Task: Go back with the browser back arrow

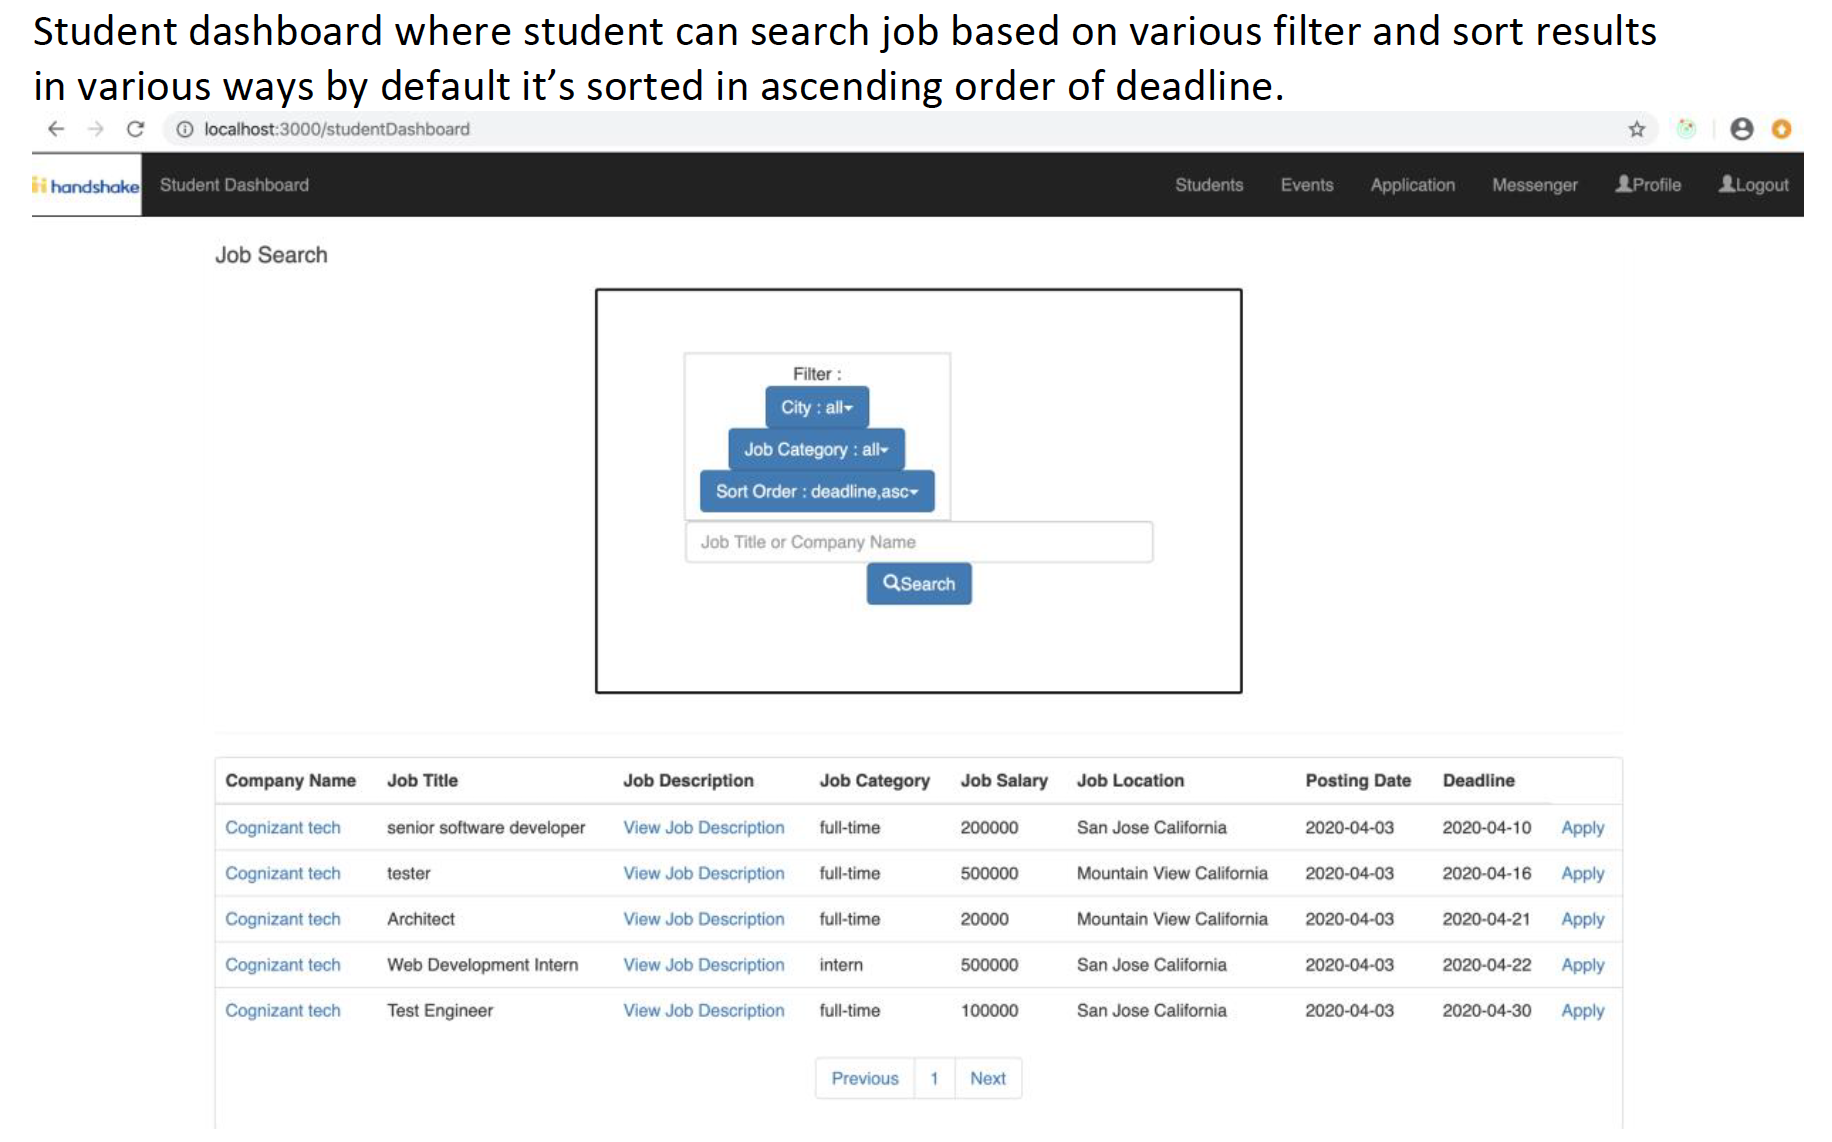Action: (x=56, y=129)
